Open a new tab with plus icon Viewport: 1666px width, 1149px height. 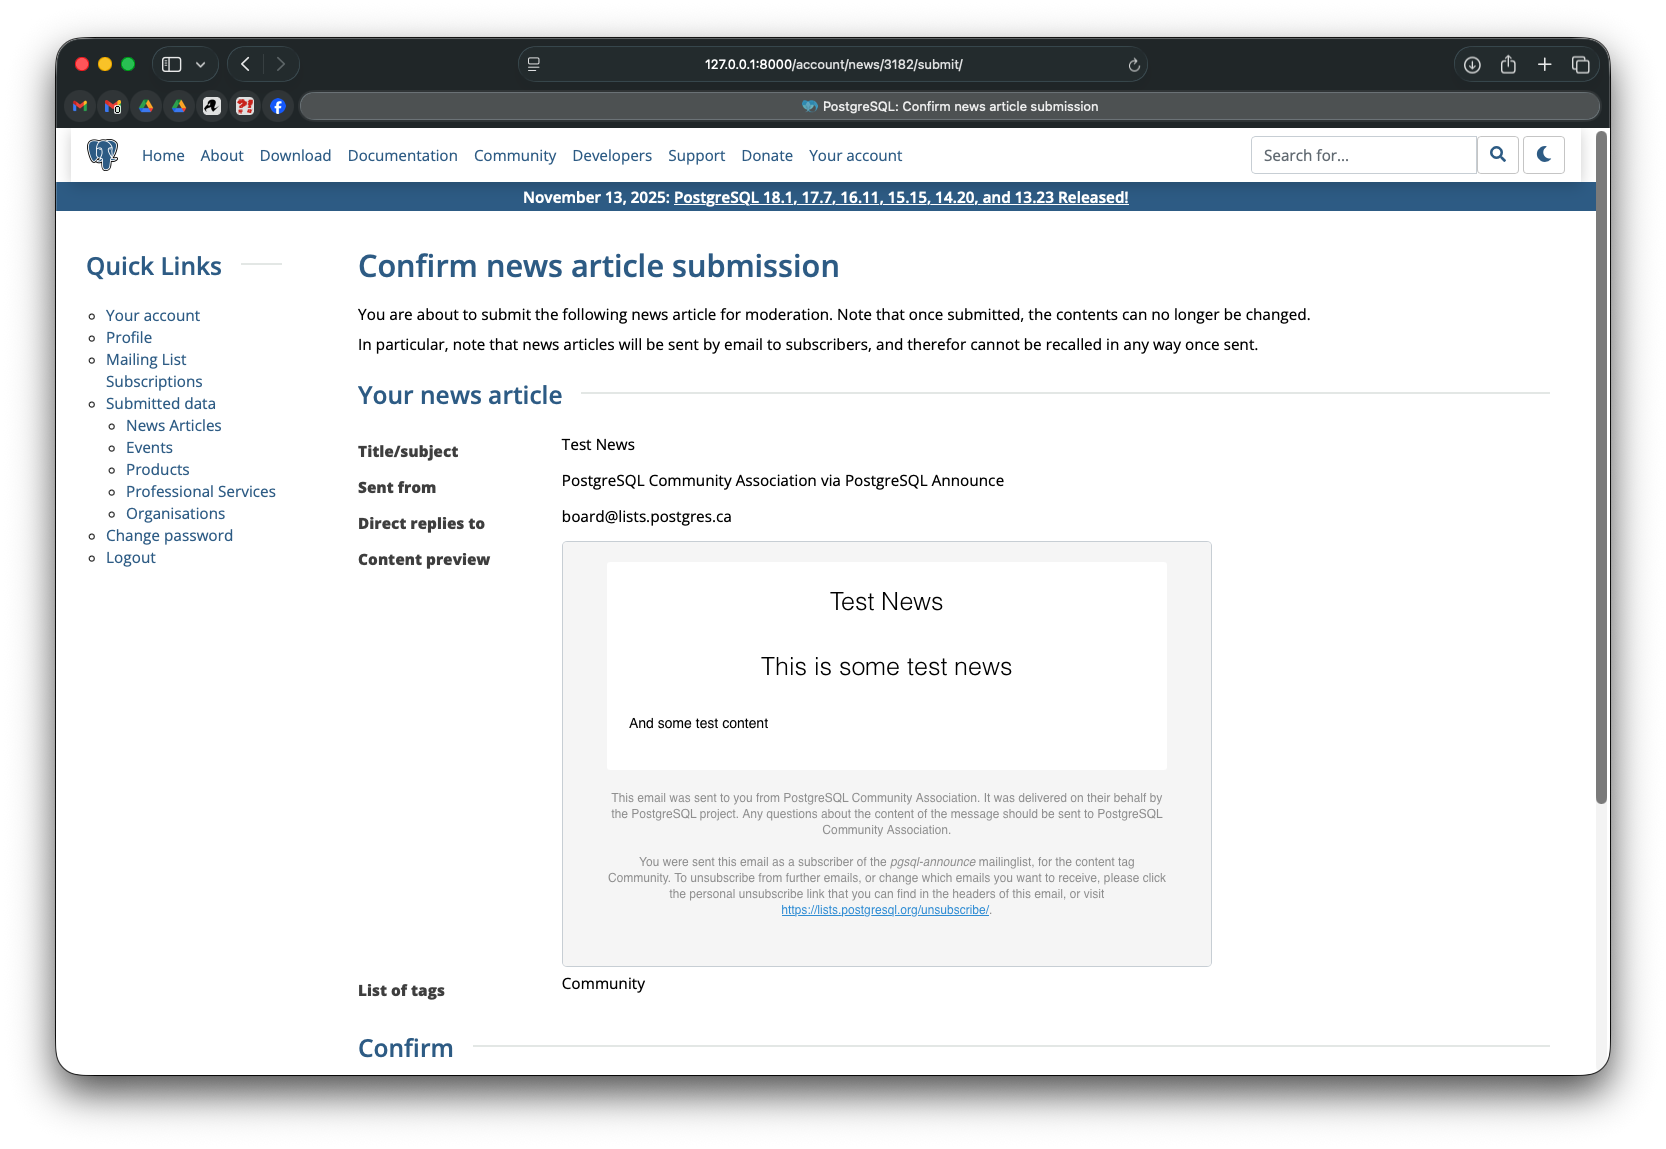click(x=1544, y=65)
